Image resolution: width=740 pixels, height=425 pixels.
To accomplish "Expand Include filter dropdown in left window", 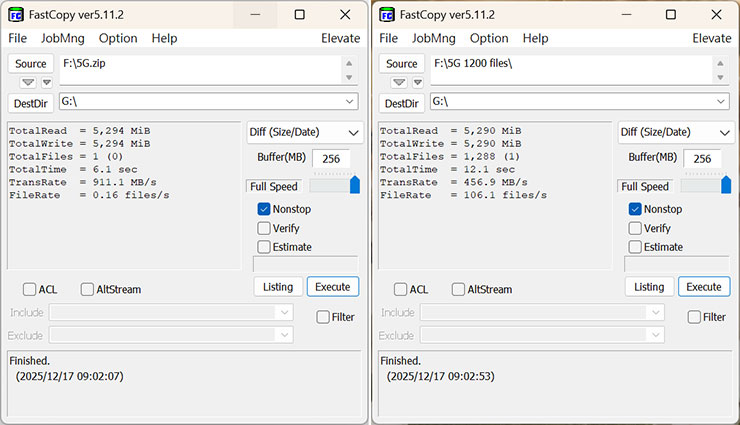I will pos(284,312).
